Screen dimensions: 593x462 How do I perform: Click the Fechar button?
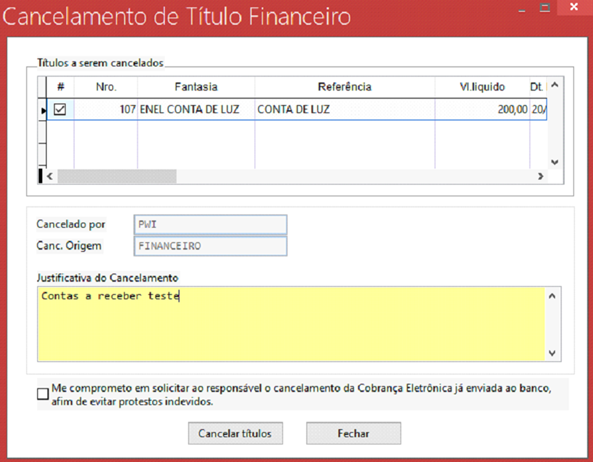pos(353,433)
